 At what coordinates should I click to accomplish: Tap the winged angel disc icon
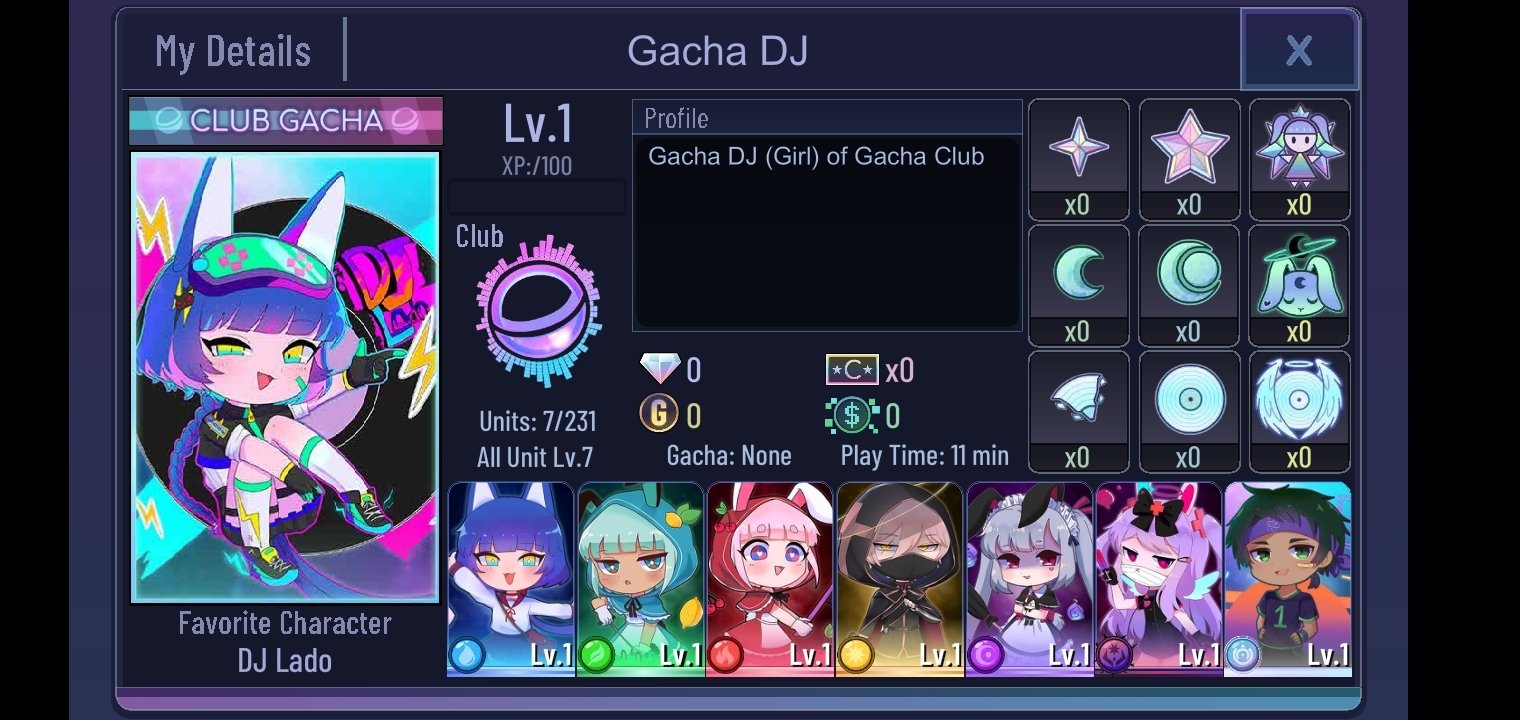click(1299, 399)
